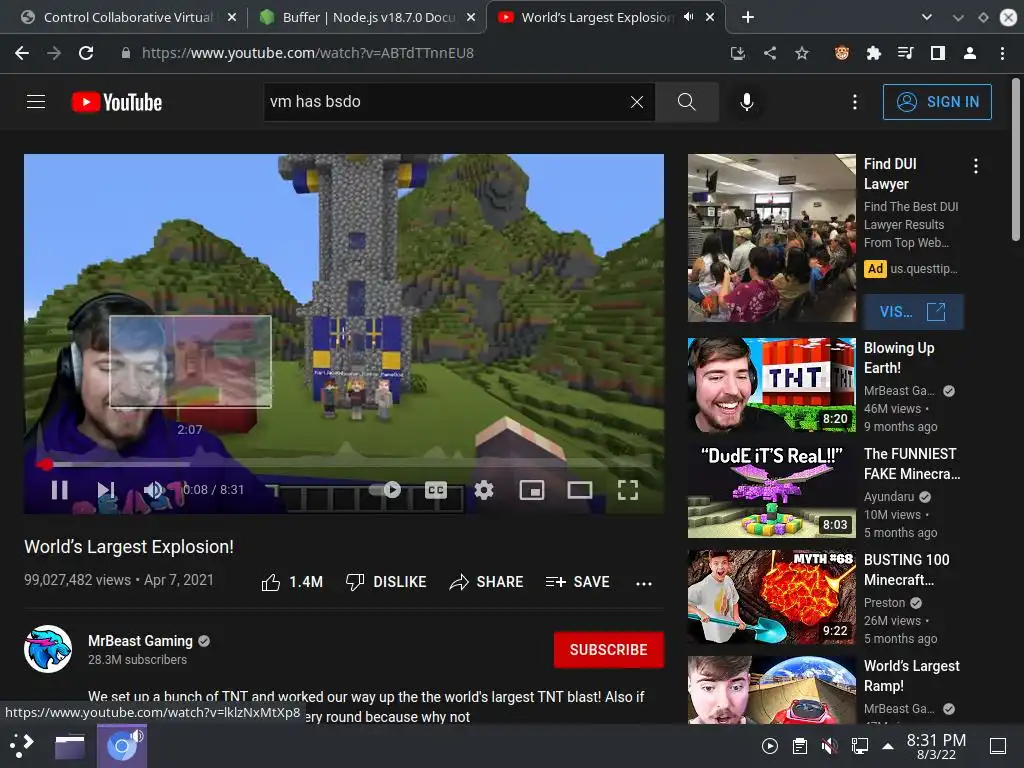Click the Chromium taskbar icon

pyautogui.click(x=122, y=746)
